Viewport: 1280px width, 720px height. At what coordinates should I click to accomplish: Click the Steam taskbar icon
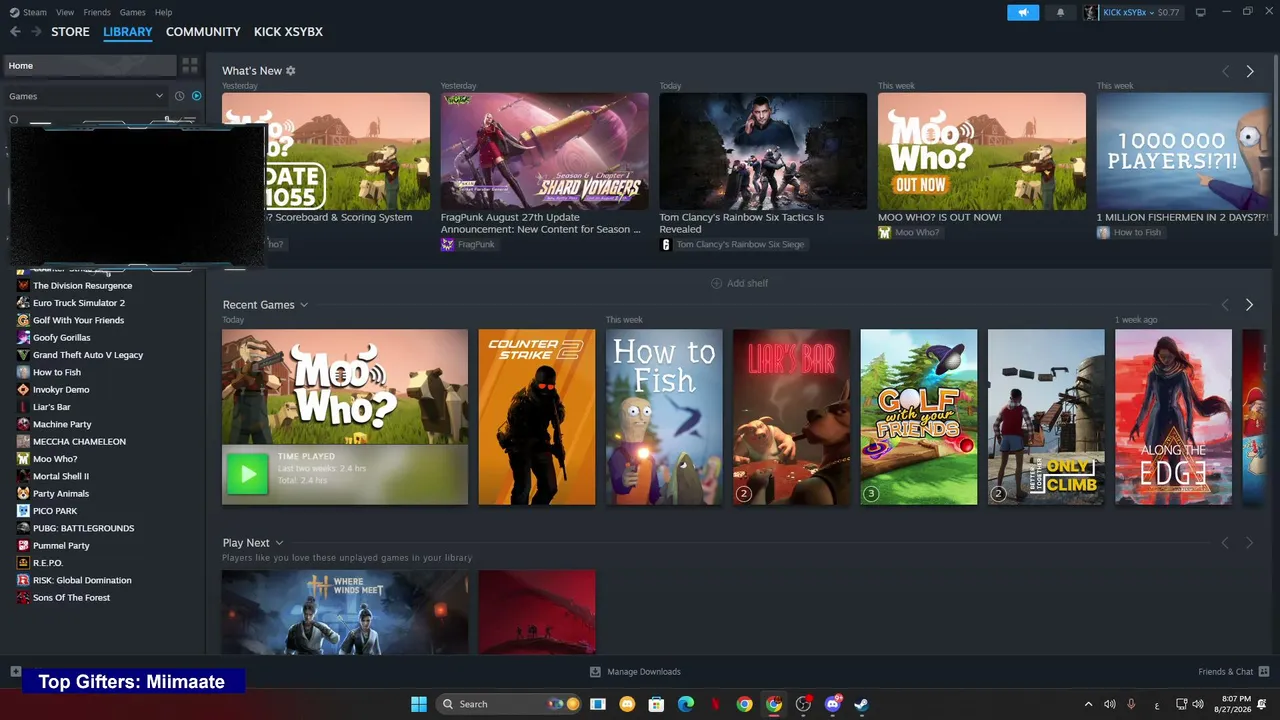(861, 704)
